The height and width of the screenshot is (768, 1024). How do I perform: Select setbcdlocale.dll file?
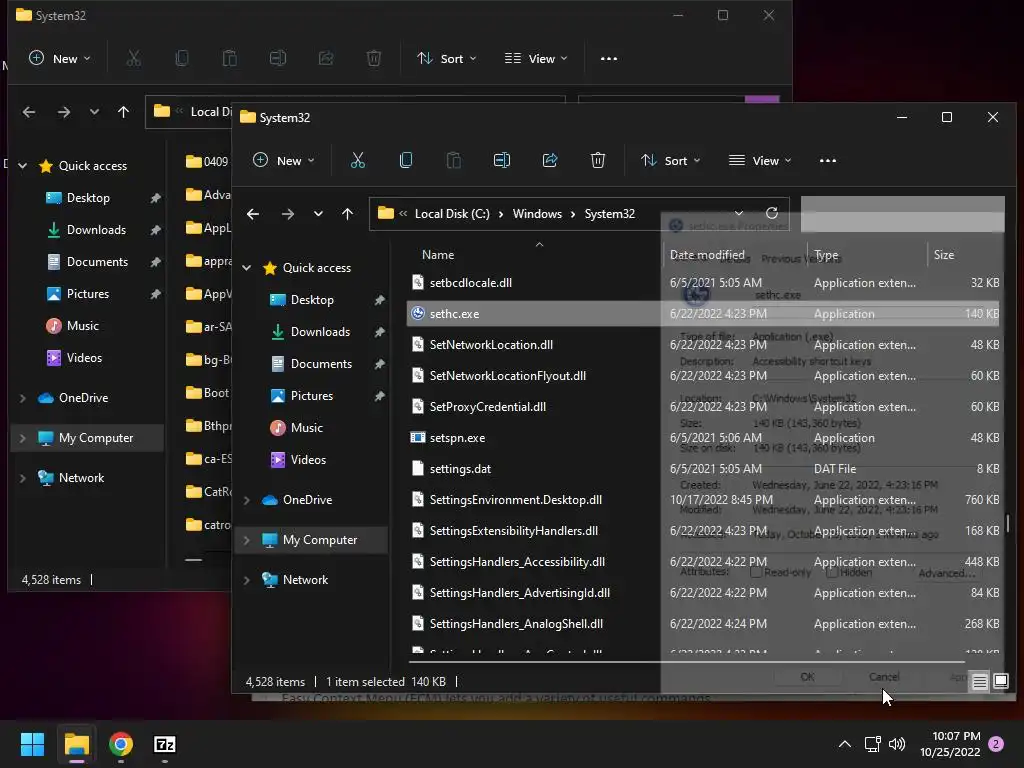pos(470,283)
